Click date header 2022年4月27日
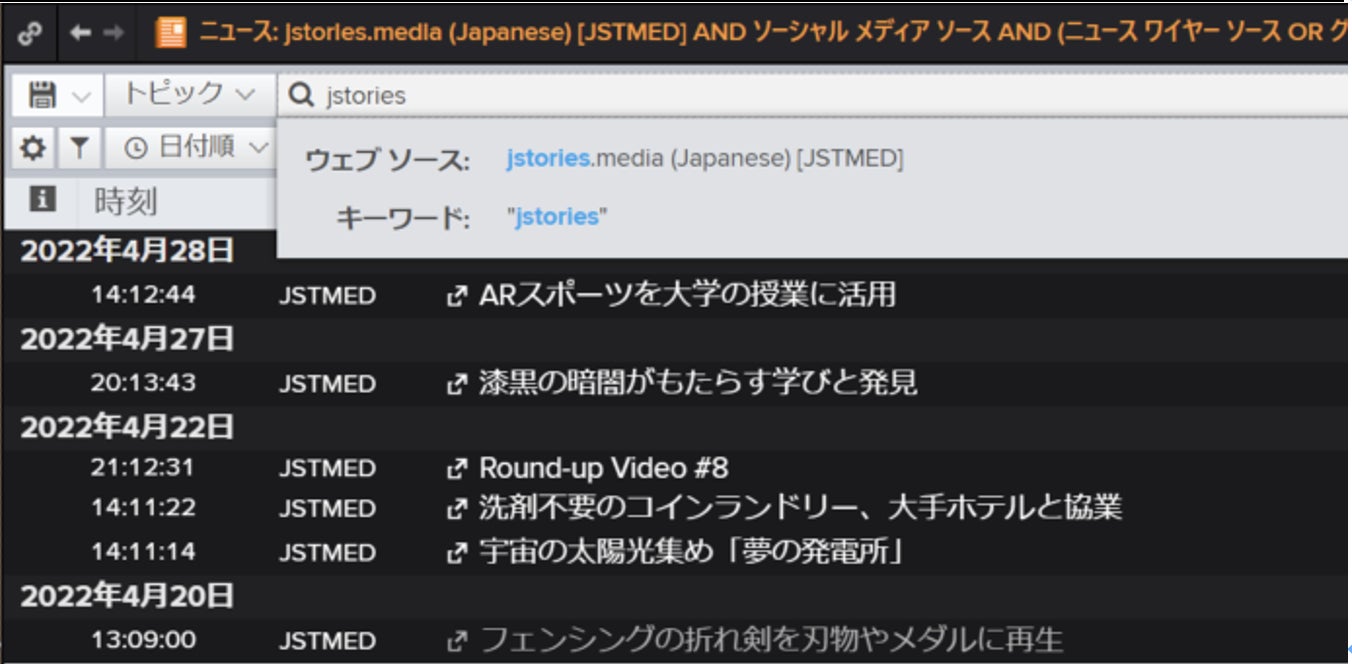 coord(127,339)
